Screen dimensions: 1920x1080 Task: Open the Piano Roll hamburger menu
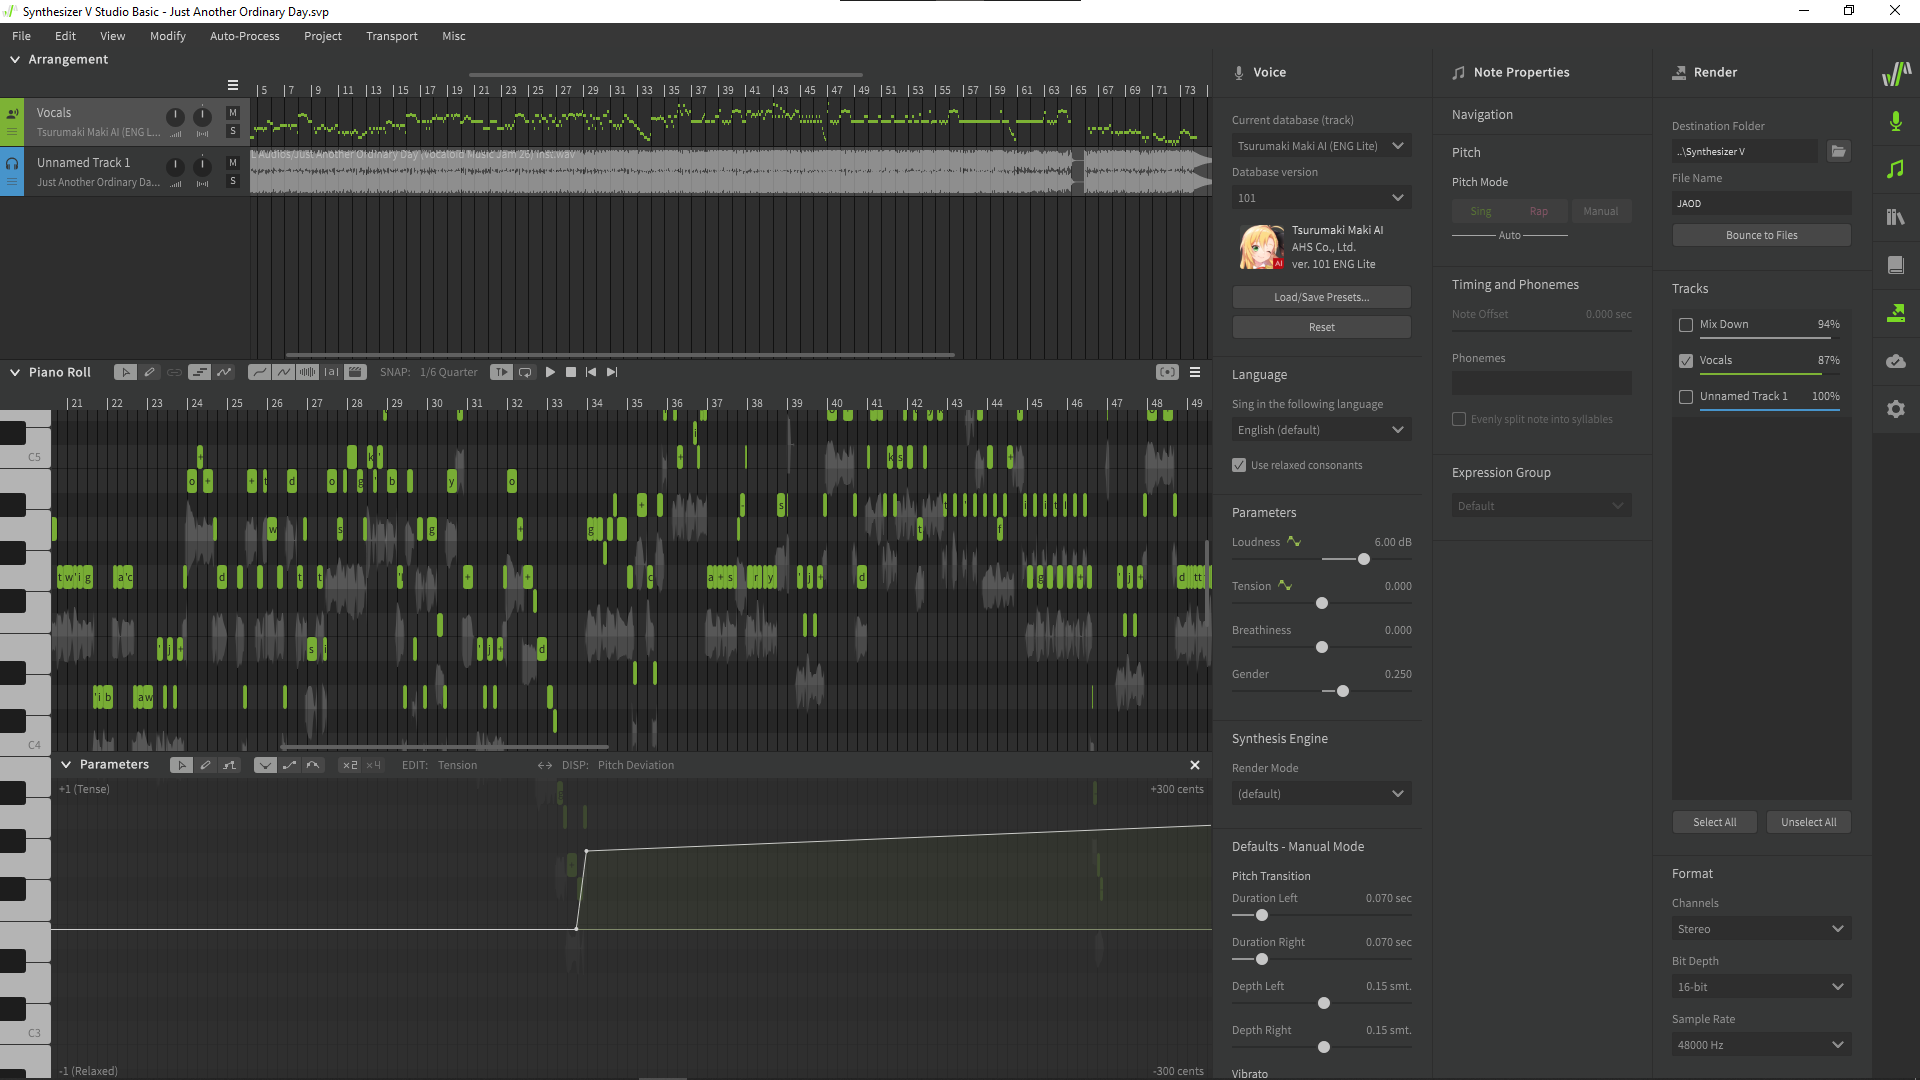coord(1195,372)
